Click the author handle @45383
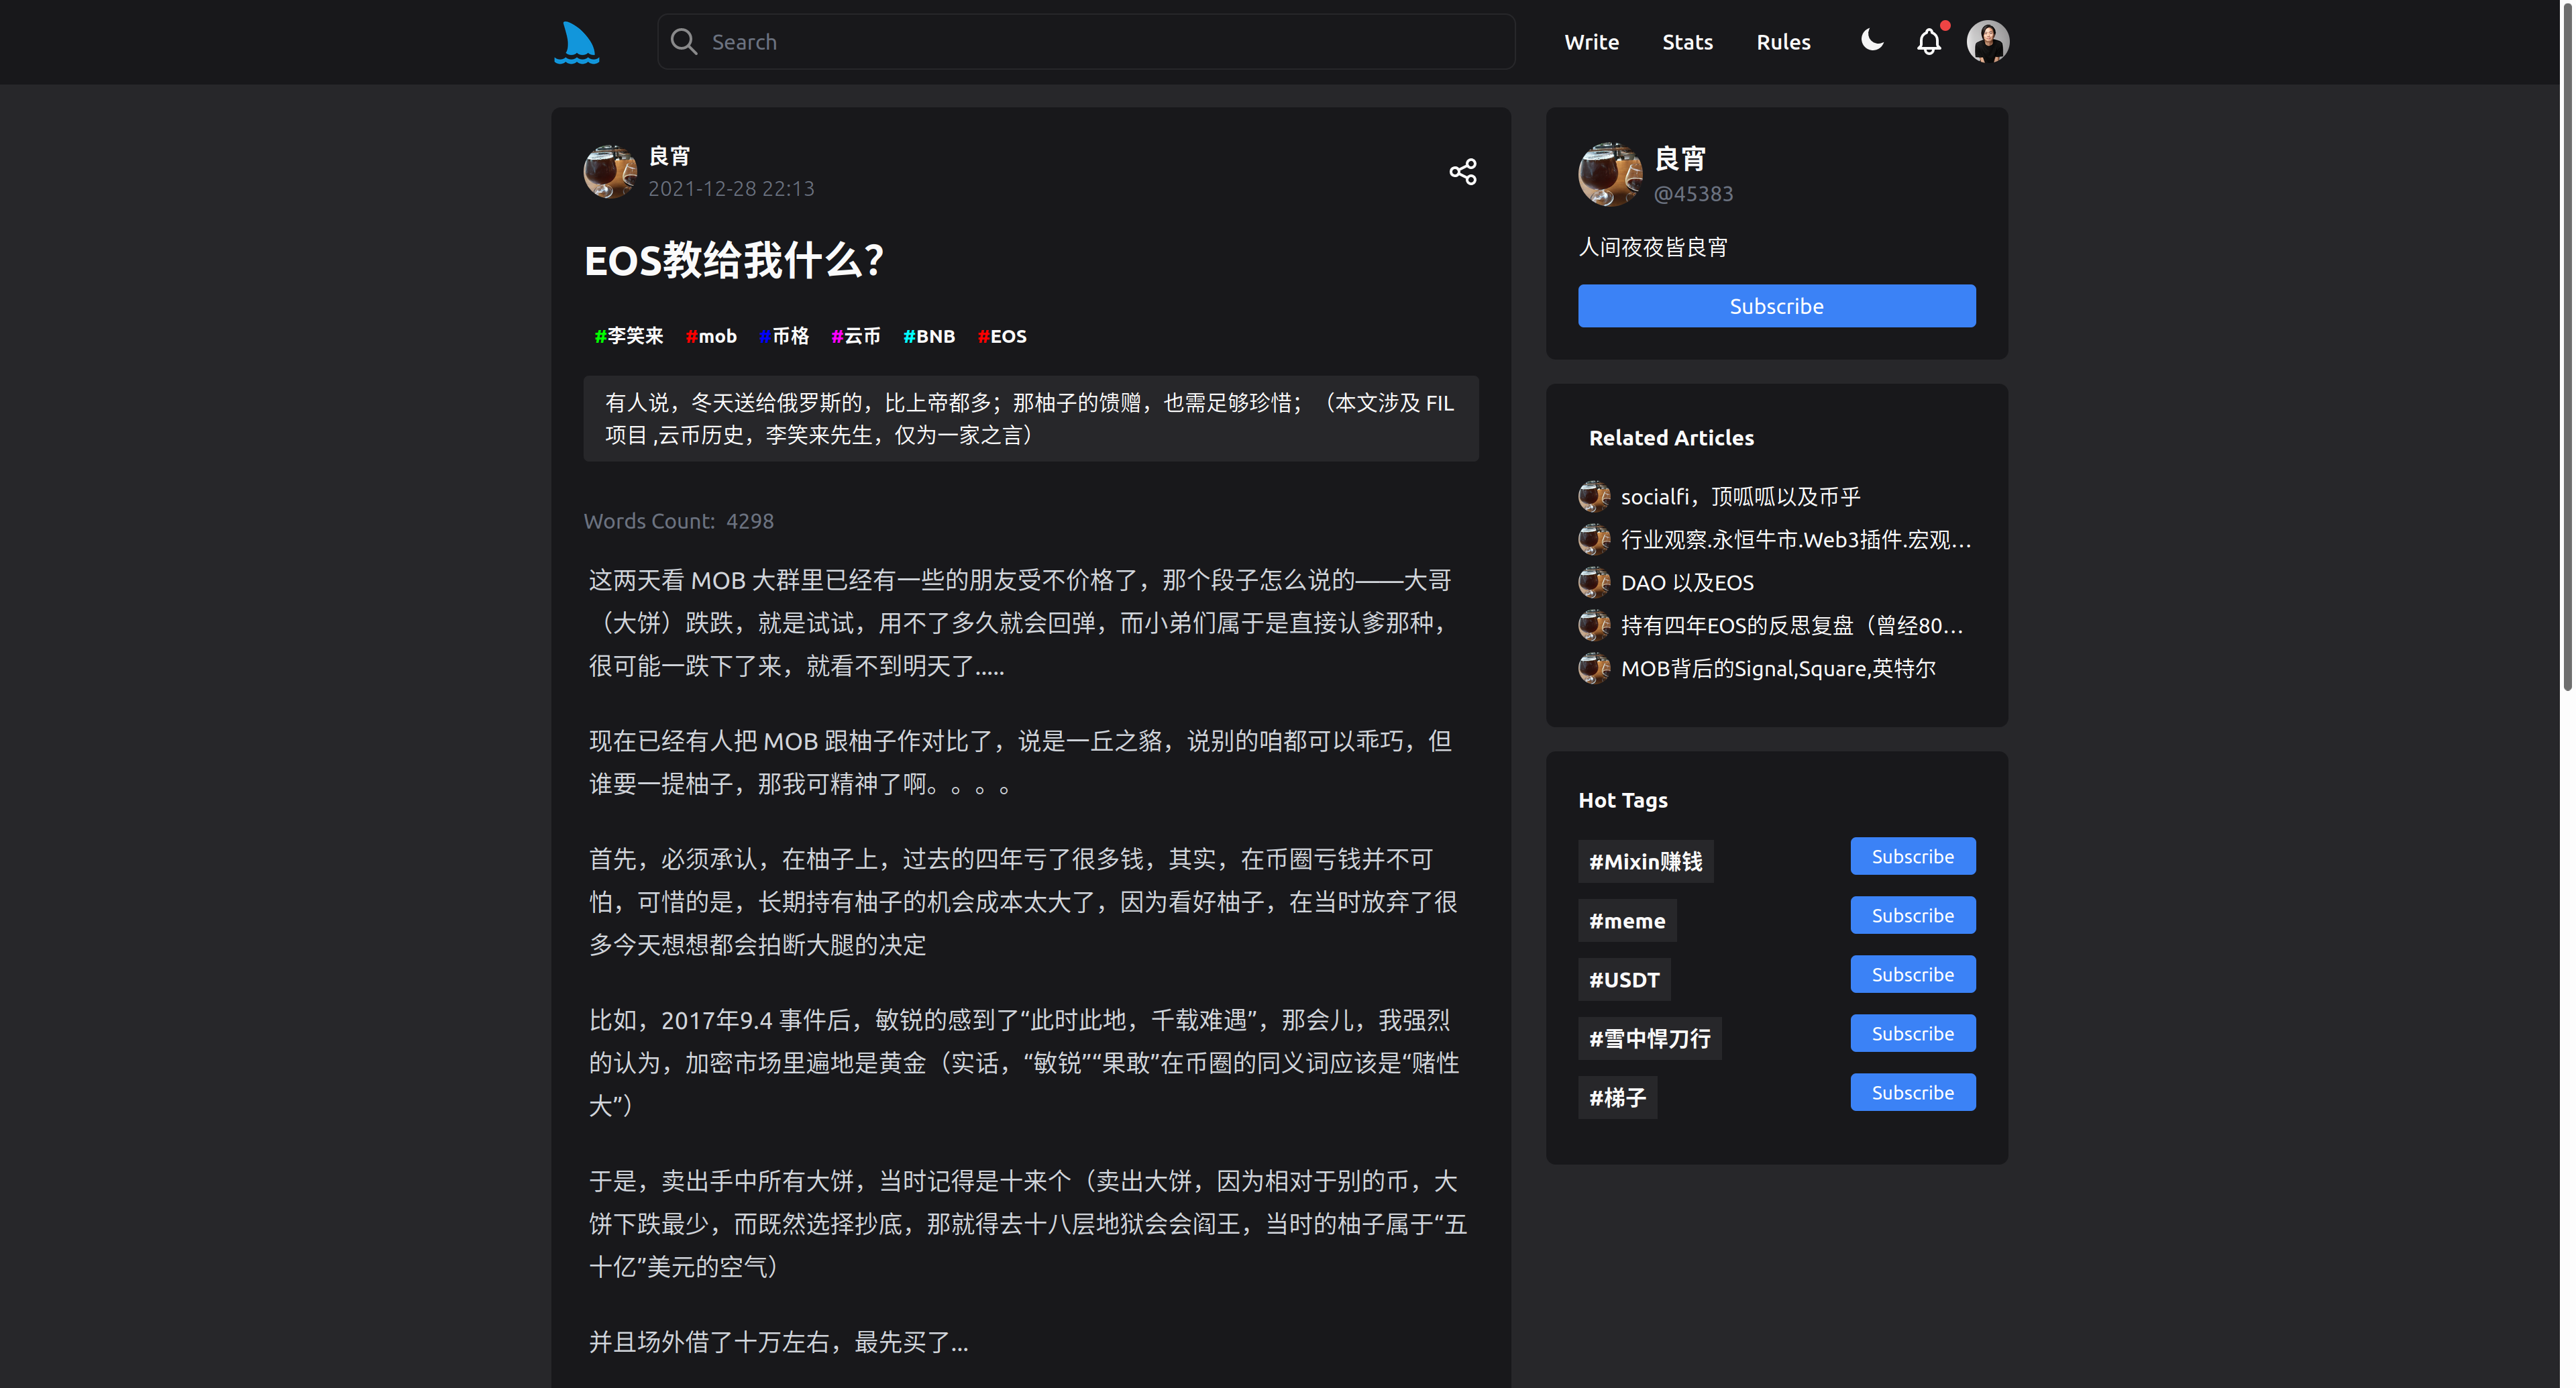 tap(1693, 194)
